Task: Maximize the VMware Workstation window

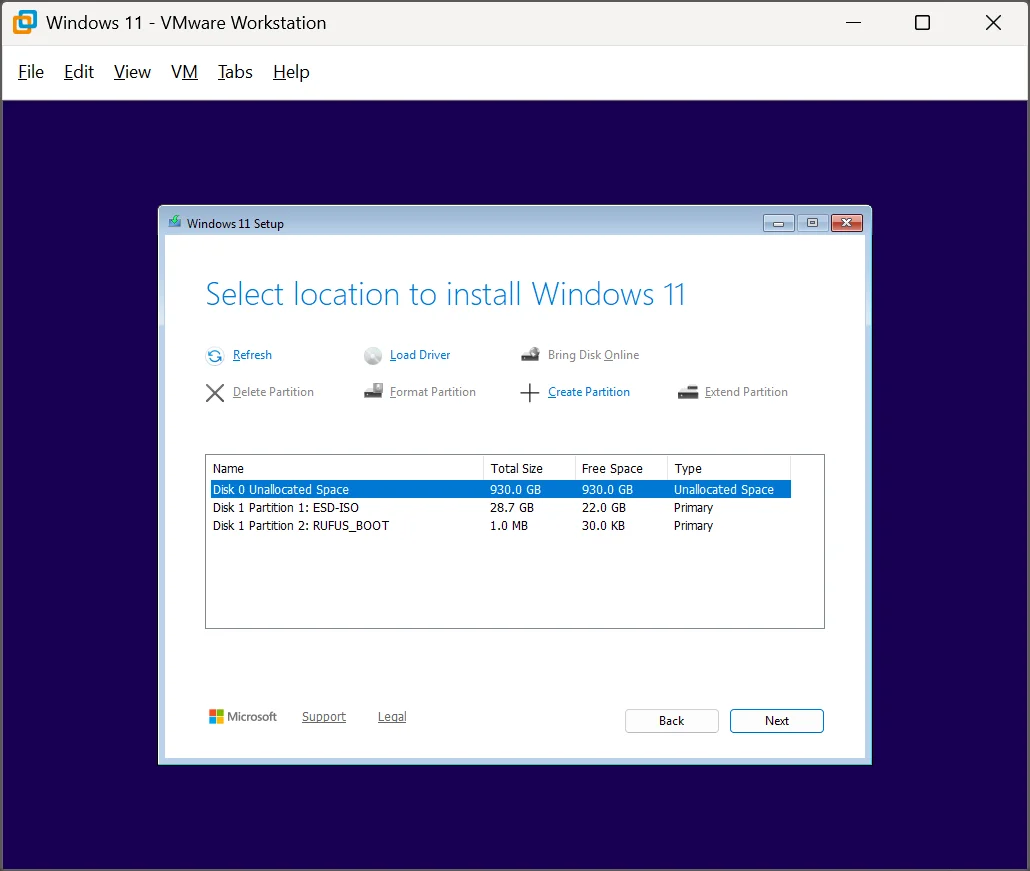Action: (x=922, y=22)
